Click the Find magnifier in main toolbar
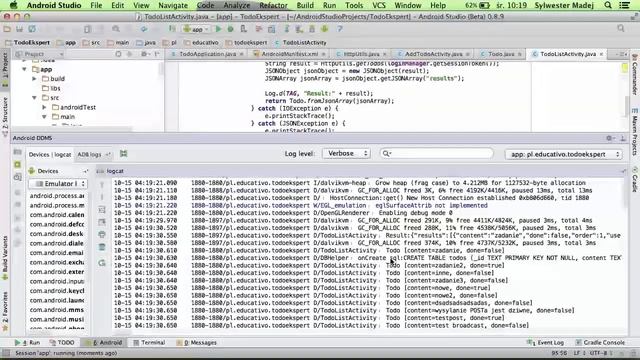 [x=116, y=29]
